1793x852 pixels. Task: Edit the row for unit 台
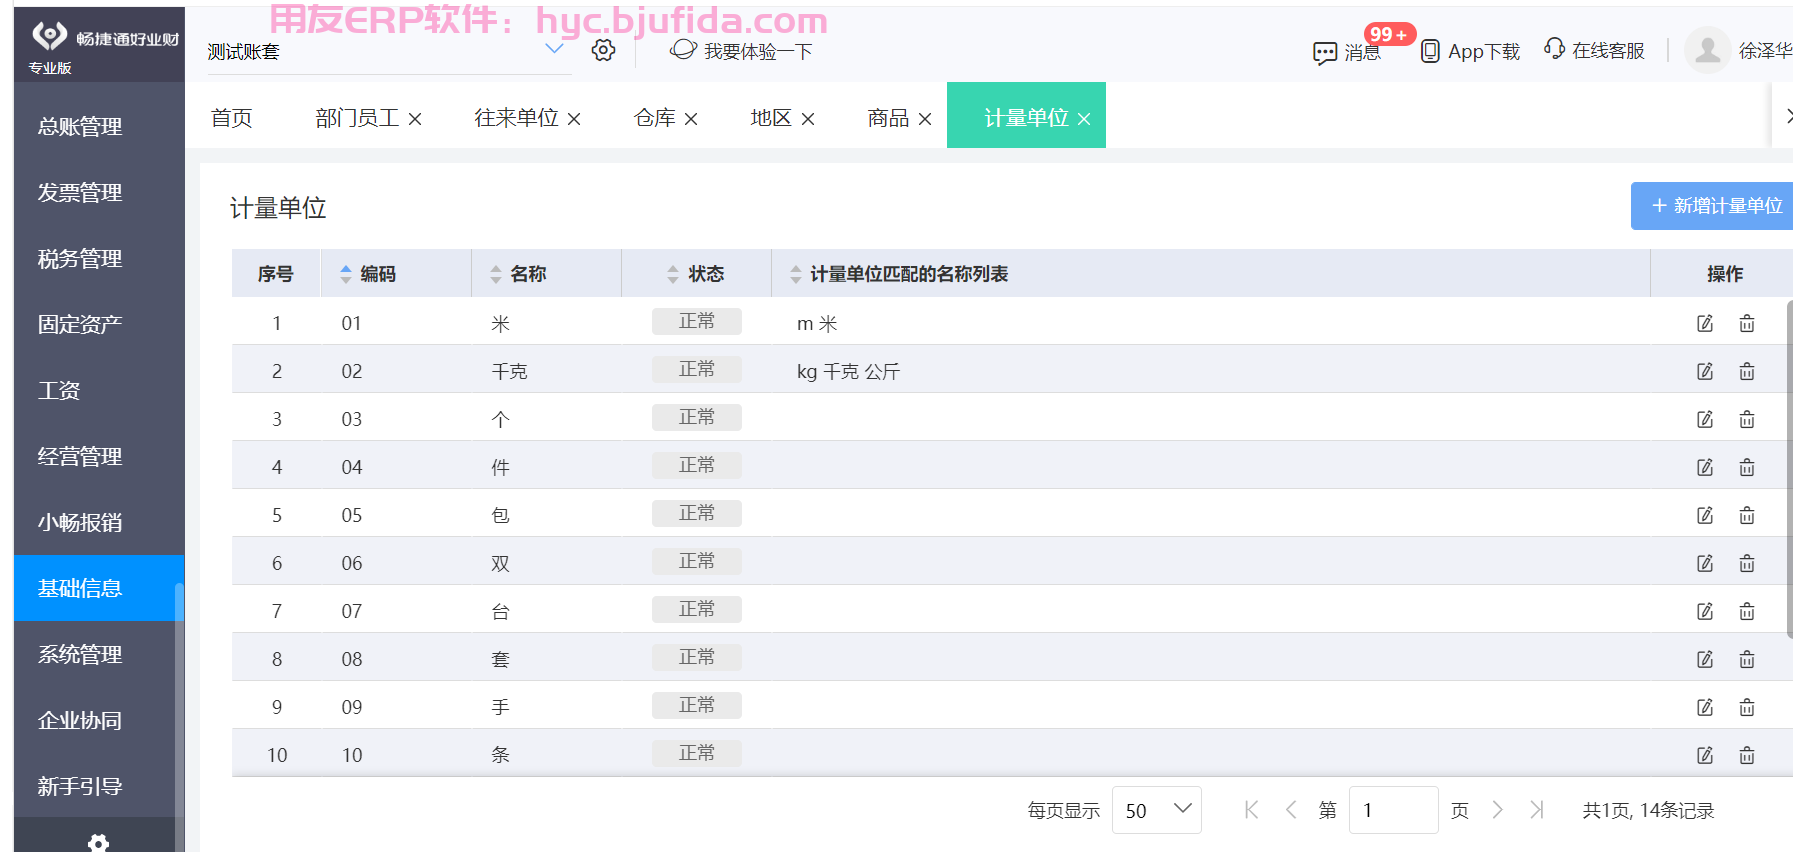tap(1705, 611)
